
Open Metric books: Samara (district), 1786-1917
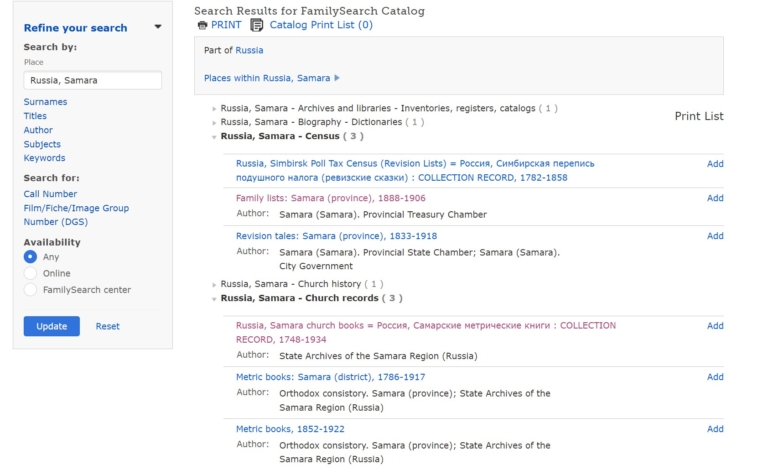[331, 377]
